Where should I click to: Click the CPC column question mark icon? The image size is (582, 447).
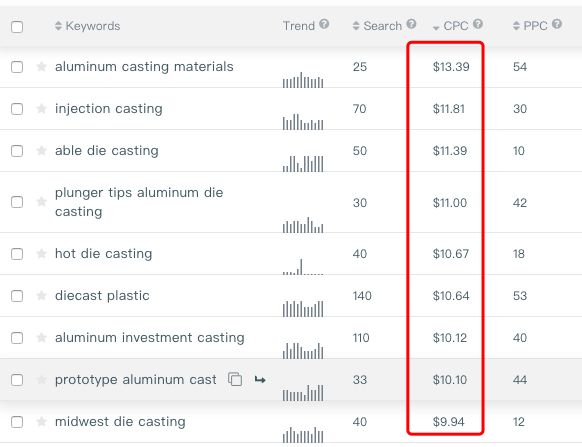click(x=478, y=24)
